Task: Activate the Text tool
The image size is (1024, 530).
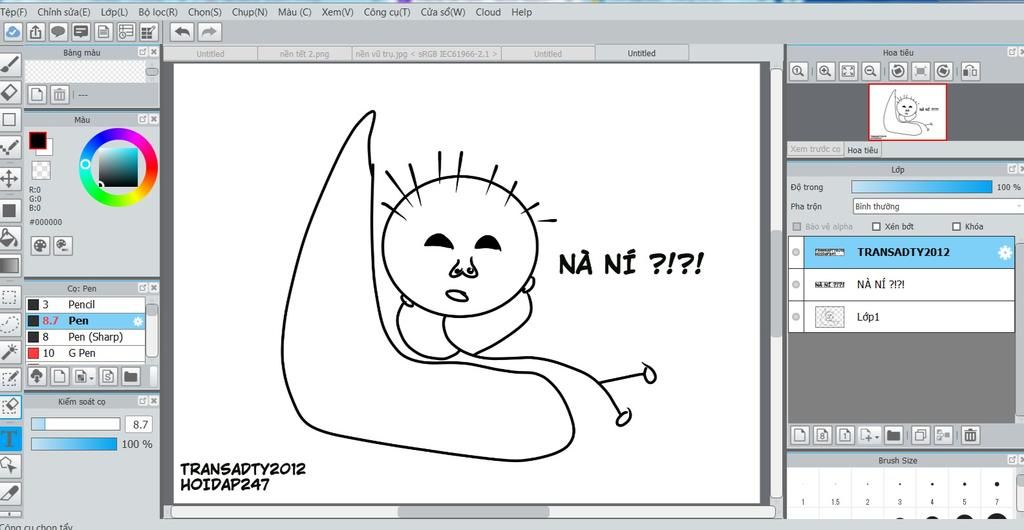Action: coord(10,438)
